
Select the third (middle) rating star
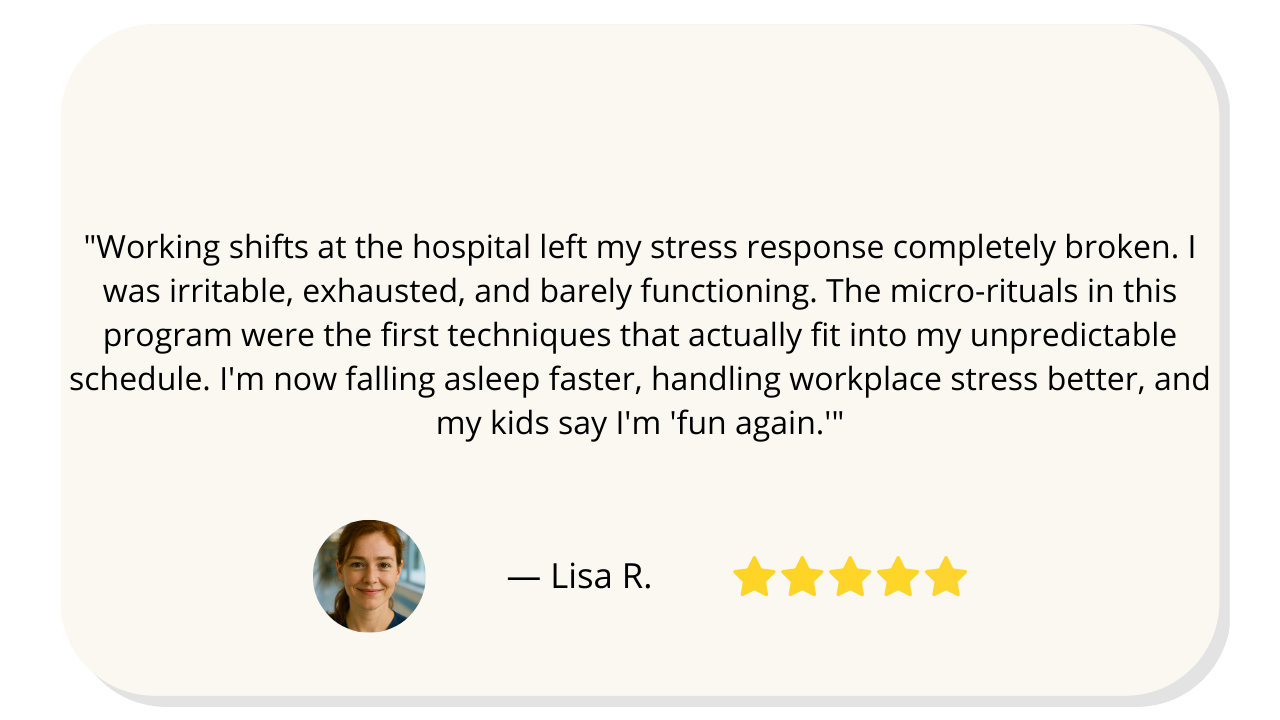[850, 578]
